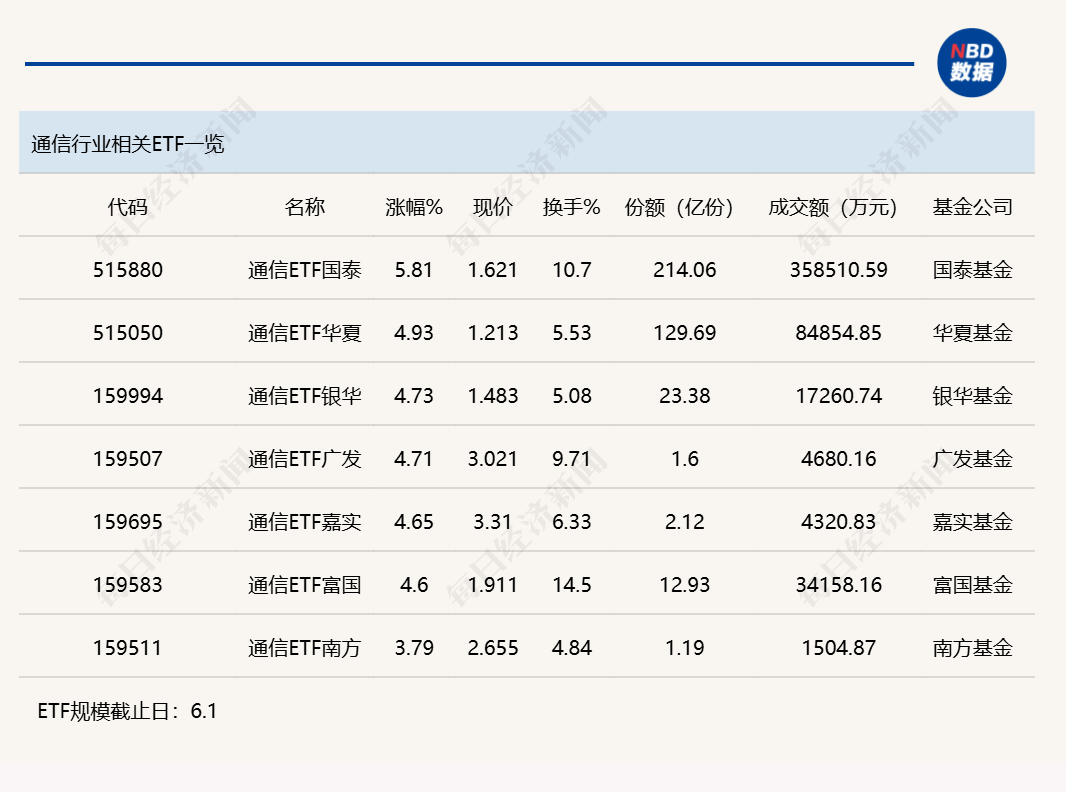Select trade amount 17260.74
This screenshot has height=792, width=1066.
(x=839, y=396)
